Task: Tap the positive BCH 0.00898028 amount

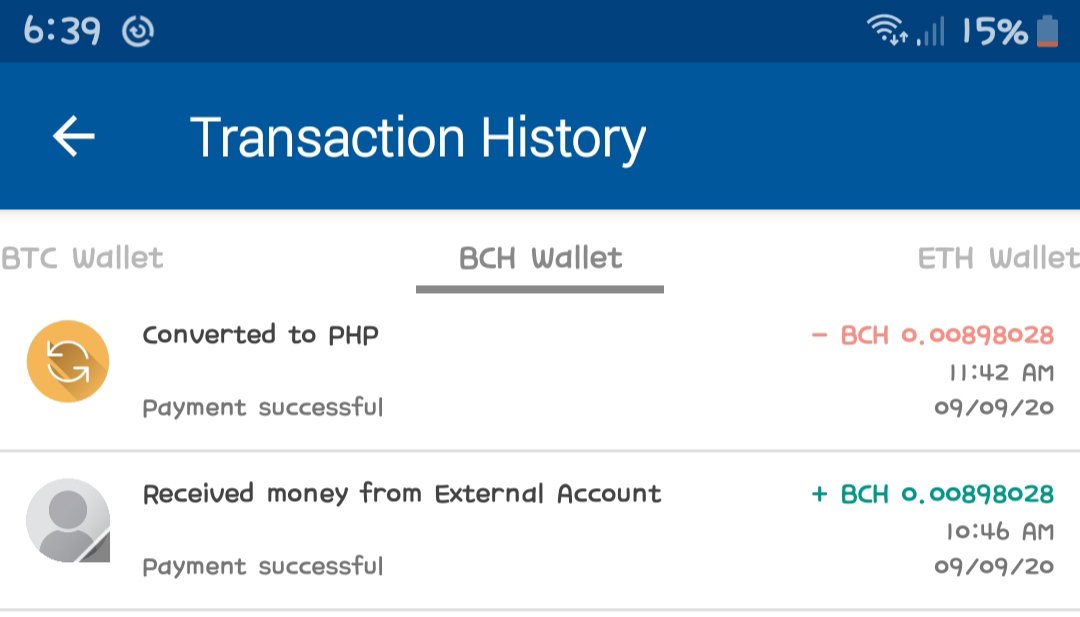Action: [933, 494]
